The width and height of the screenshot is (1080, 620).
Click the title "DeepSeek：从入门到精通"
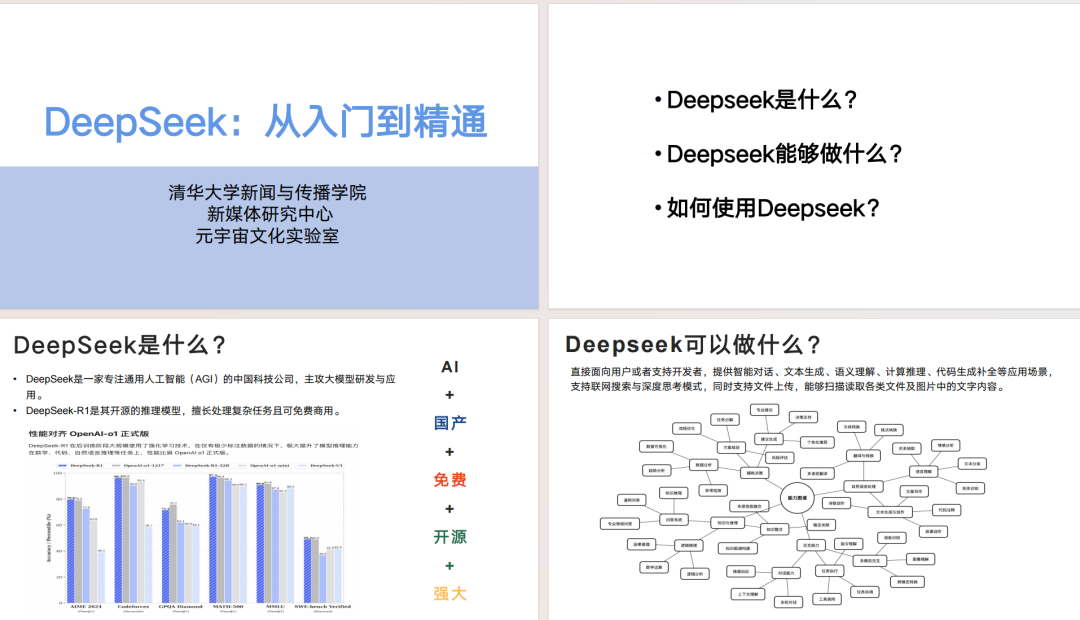(x=265, y=120)
